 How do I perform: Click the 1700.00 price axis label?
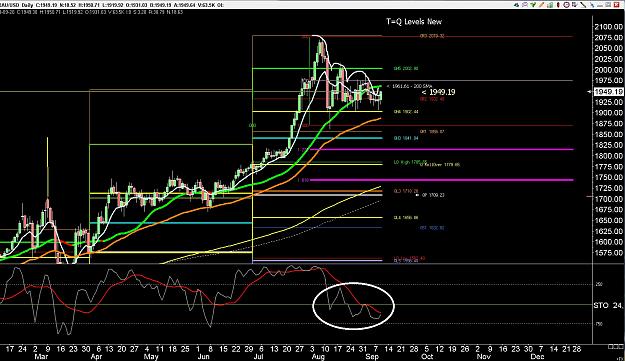click(608, 199)
